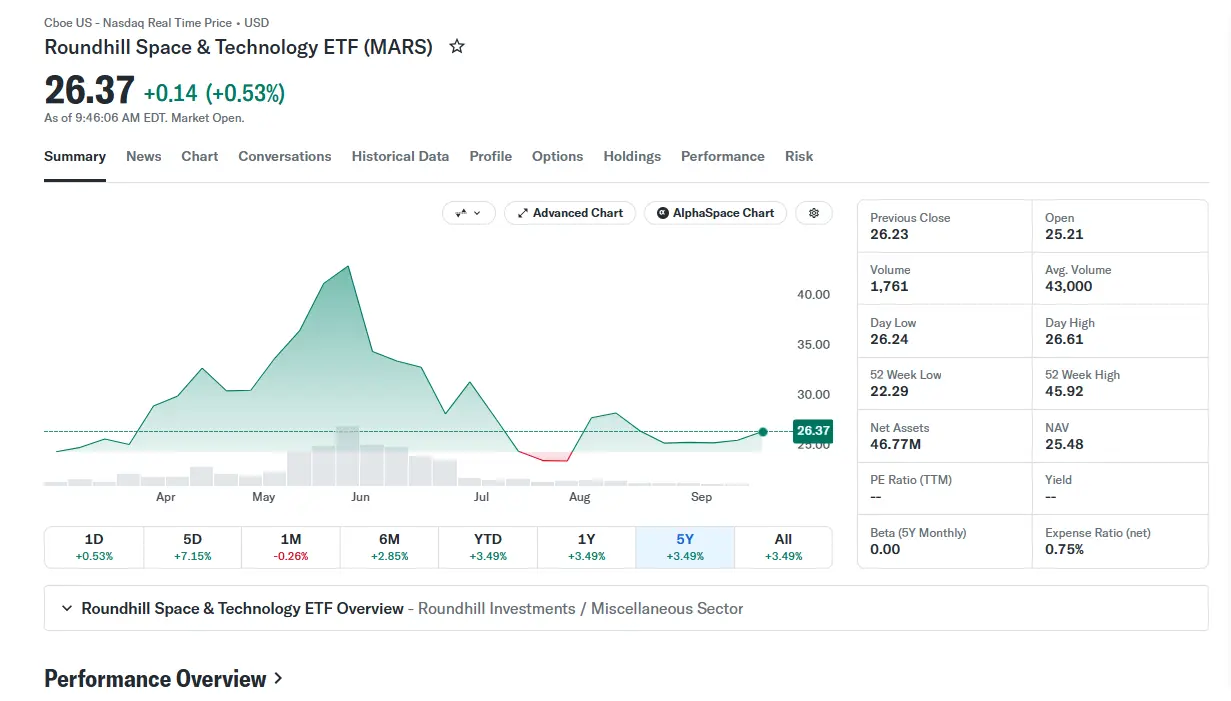Open the Historical Data tab
1231x701 pixels.
pyautogui.click(x=400, y=157)
